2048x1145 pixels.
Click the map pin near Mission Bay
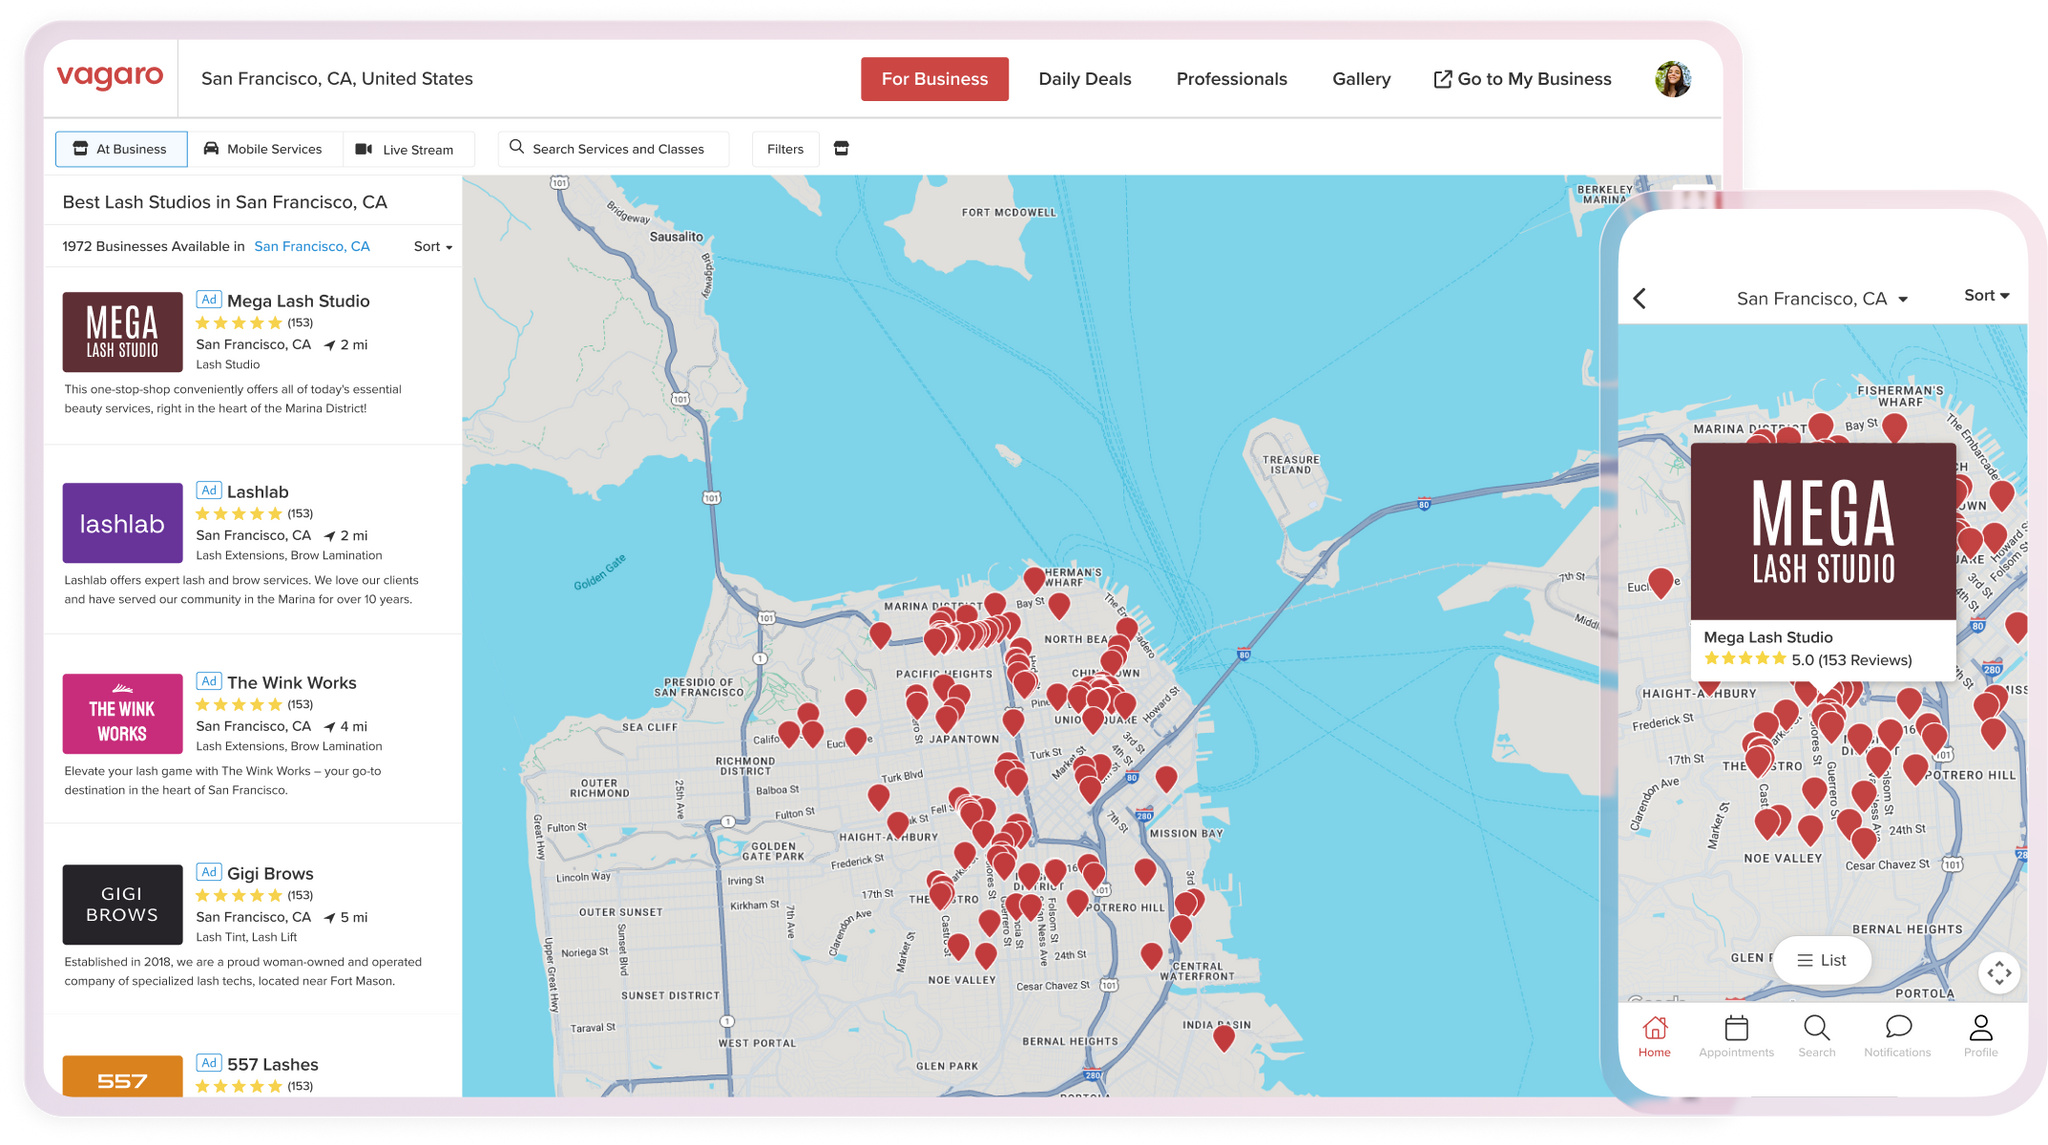[x=1166, y=778]
